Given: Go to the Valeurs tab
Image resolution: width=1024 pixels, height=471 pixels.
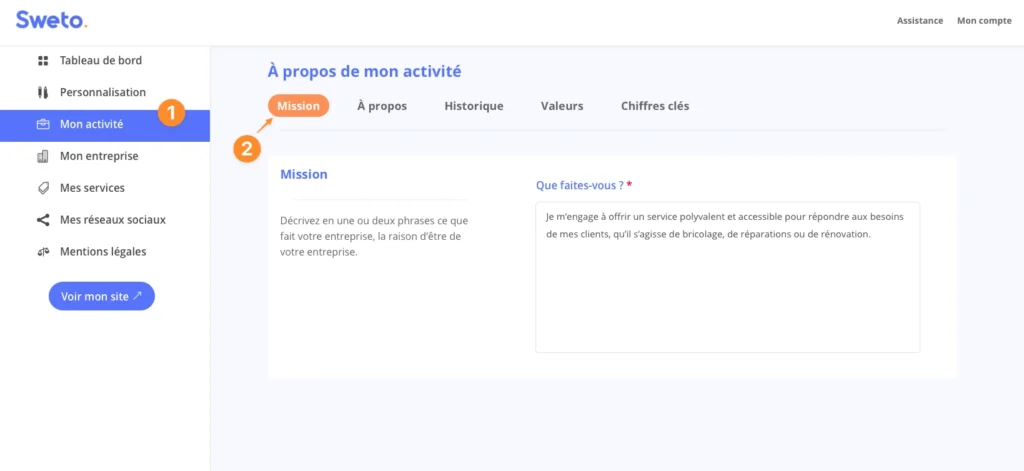Looking at the screenshot, I should [x=561, y=106].
